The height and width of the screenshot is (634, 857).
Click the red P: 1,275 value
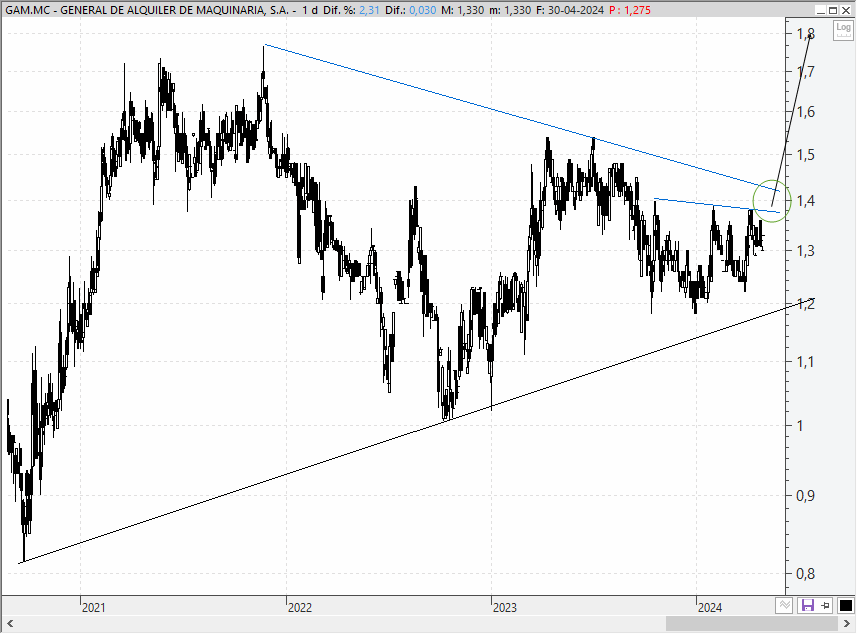coord(630,10)
